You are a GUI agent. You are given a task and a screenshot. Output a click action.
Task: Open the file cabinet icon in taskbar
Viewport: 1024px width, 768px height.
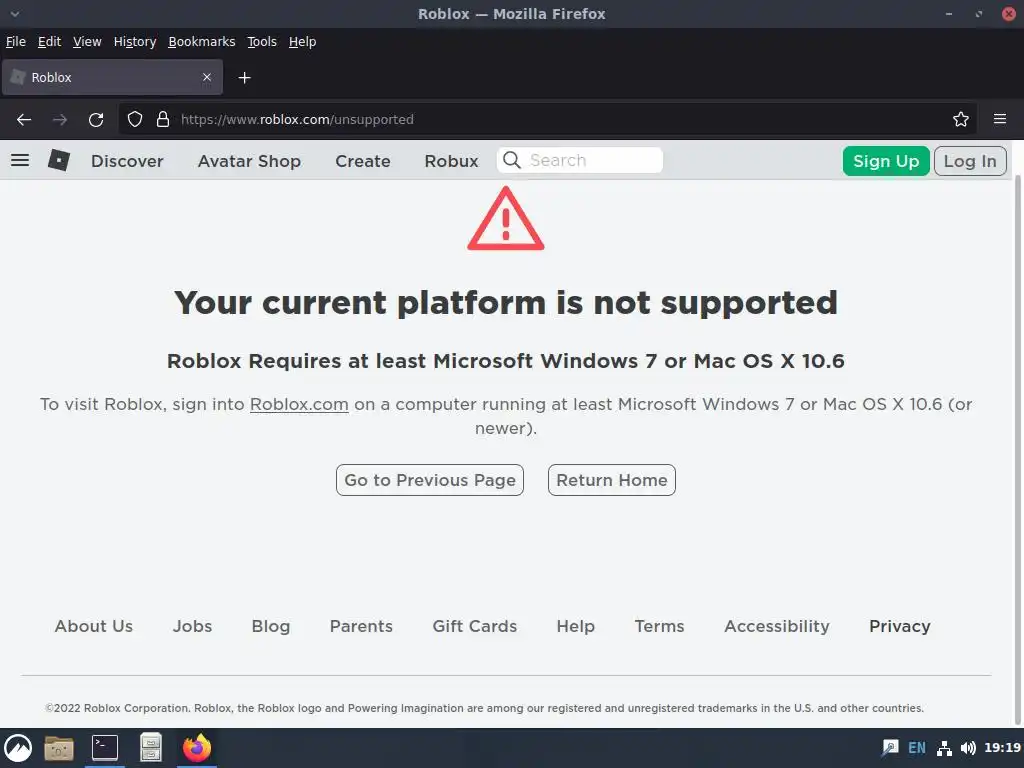click(151, 748)
